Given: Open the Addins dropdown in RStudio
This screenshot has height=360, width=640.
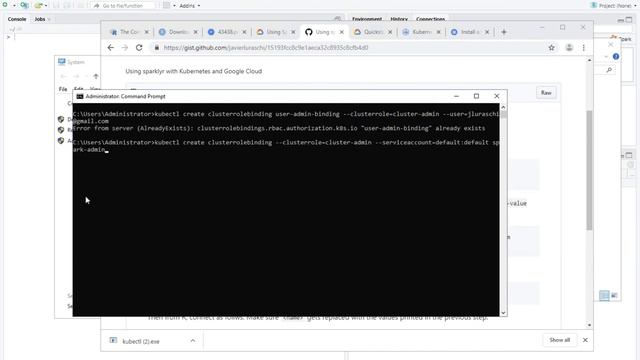Looking at the screenshot, I should 190,6.
